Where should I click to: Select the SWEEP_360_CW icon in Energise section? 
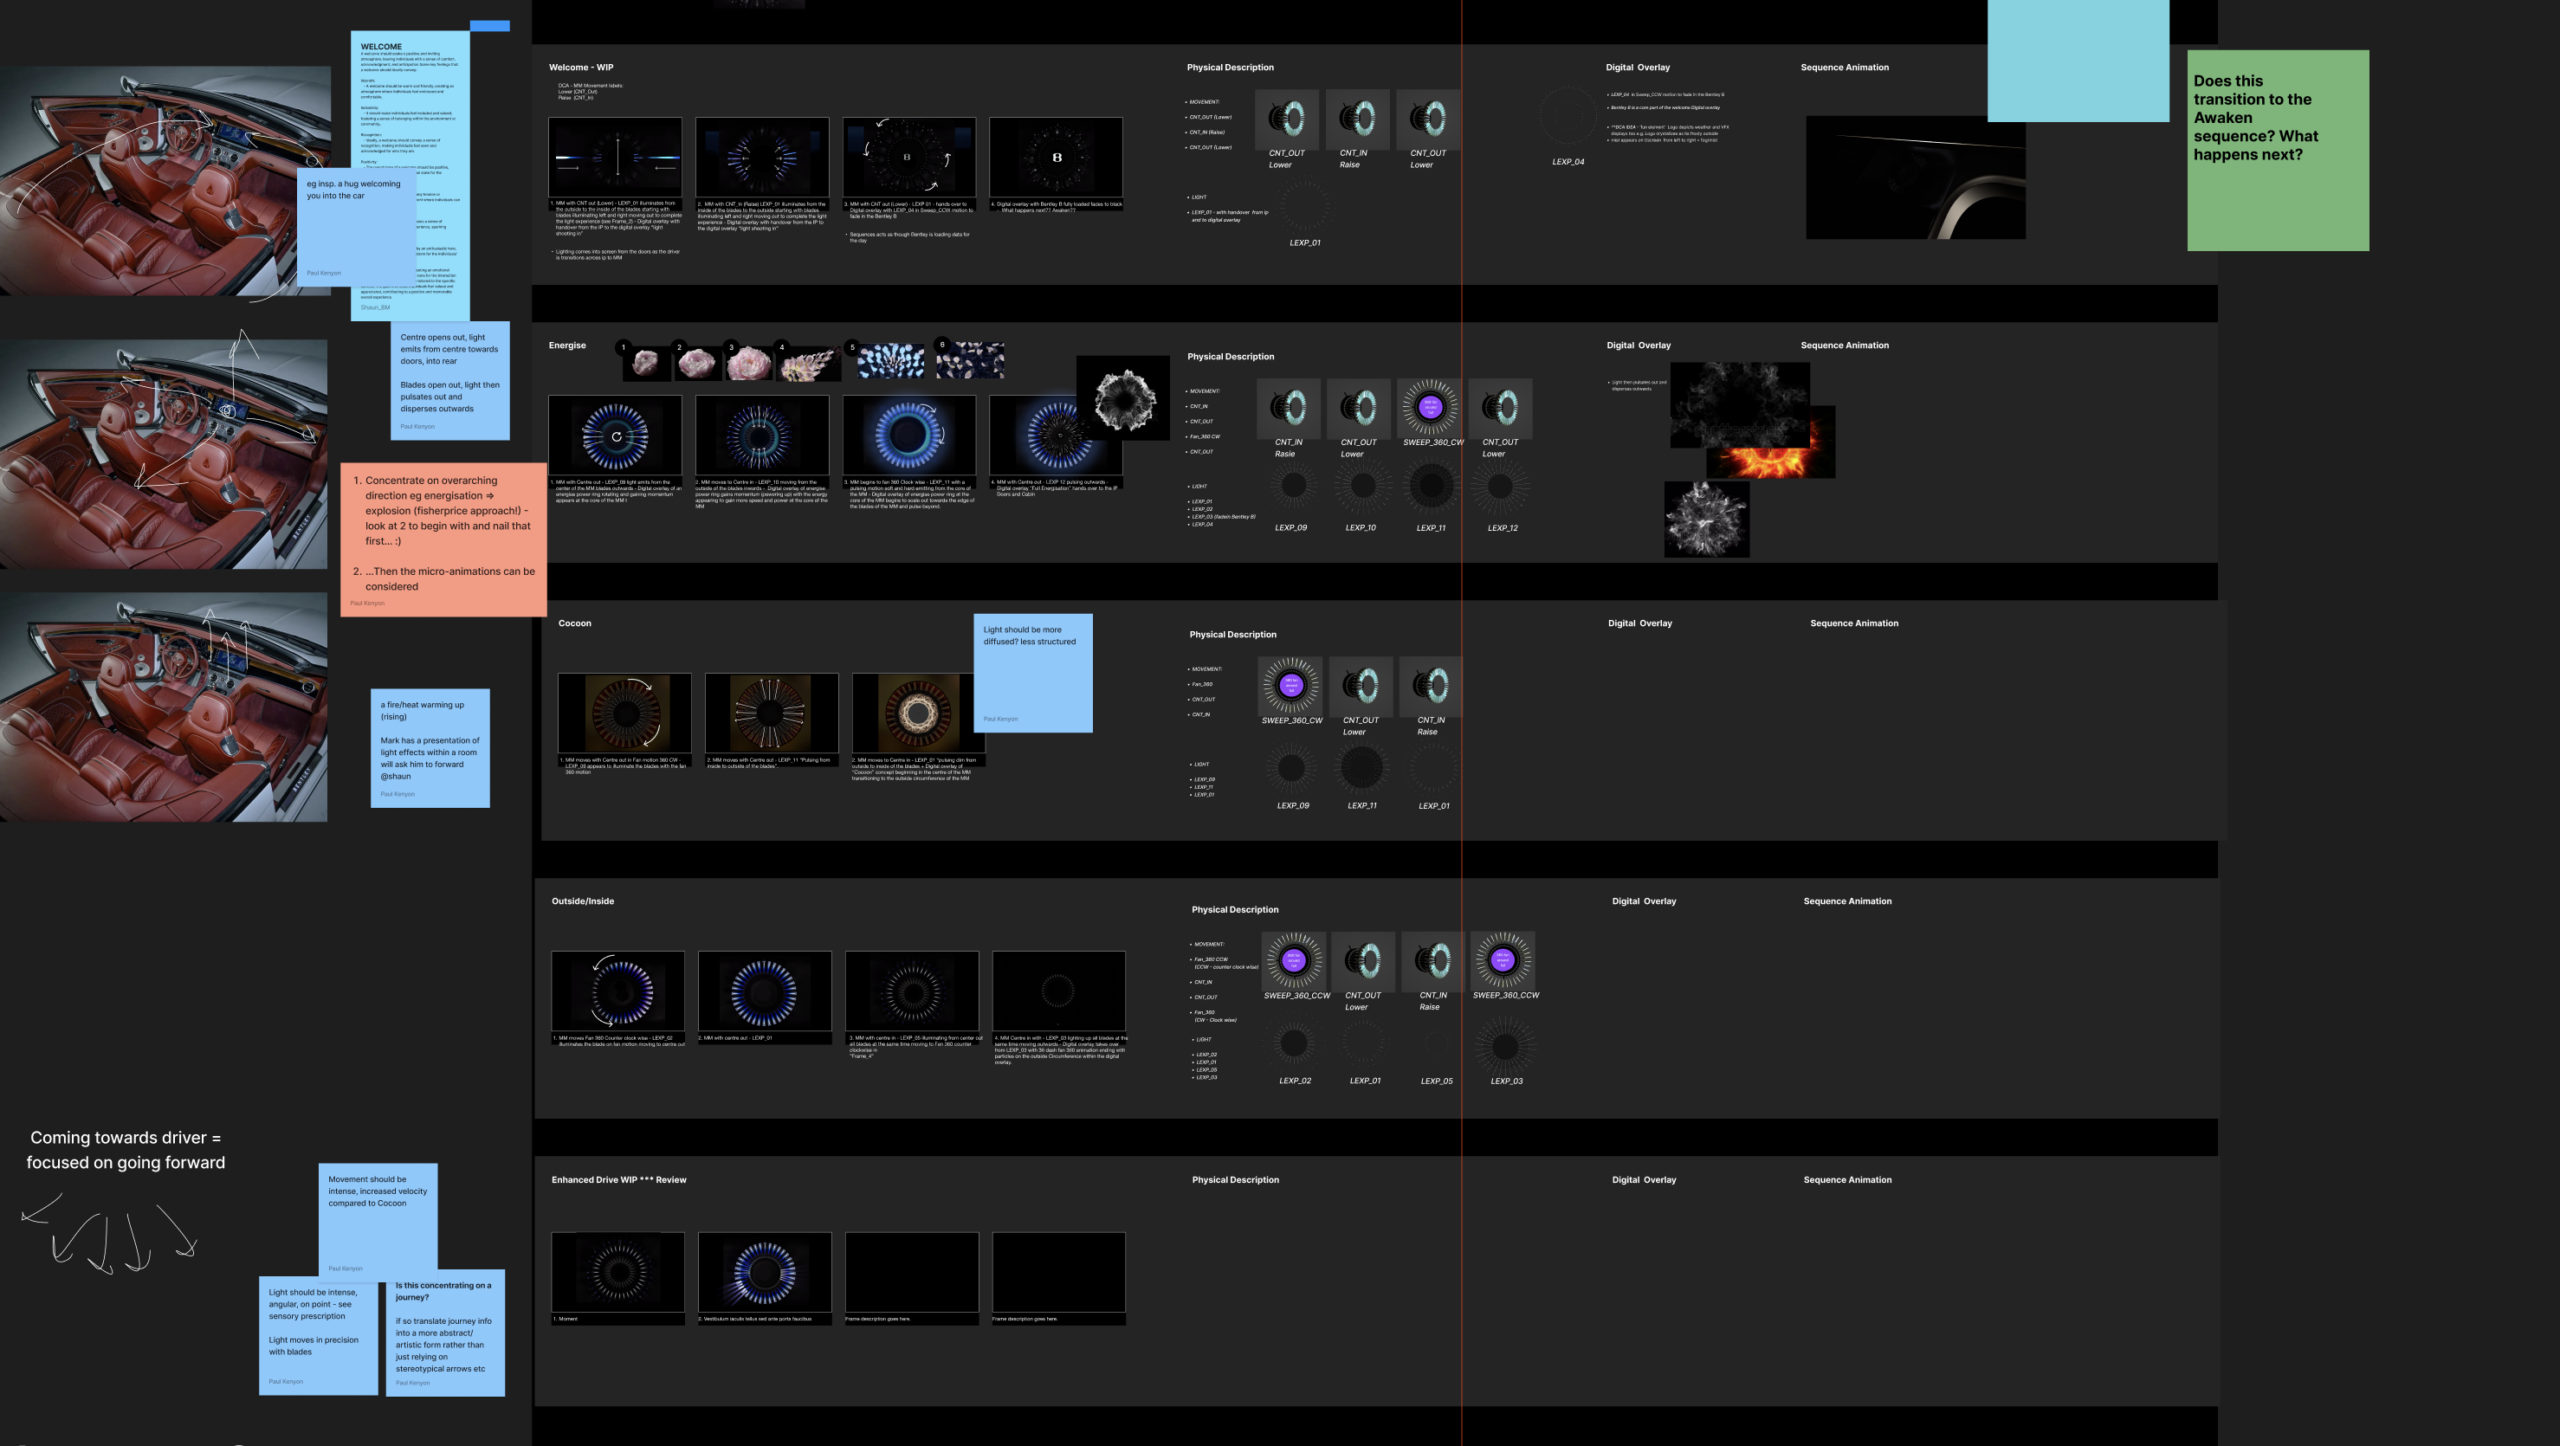pyautogui.click(x=1430, y=407)
